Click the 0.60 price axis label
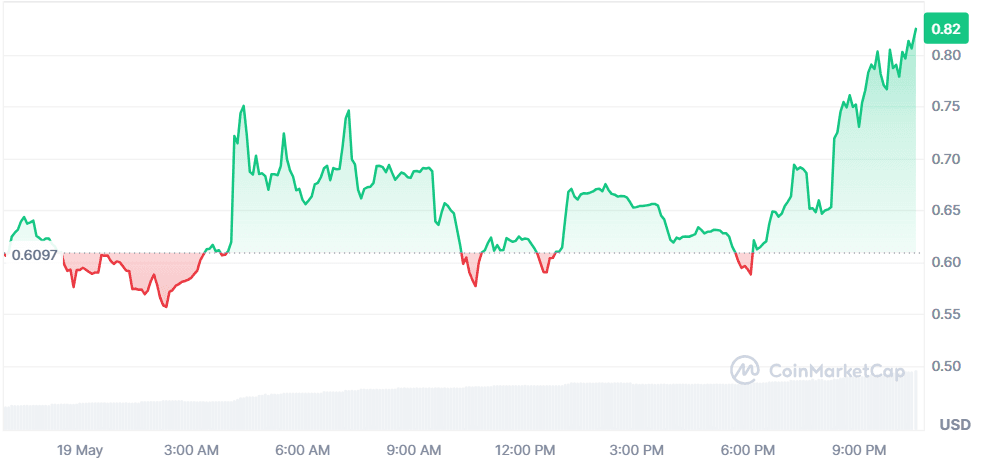982x463 pixels. (946, 263)
